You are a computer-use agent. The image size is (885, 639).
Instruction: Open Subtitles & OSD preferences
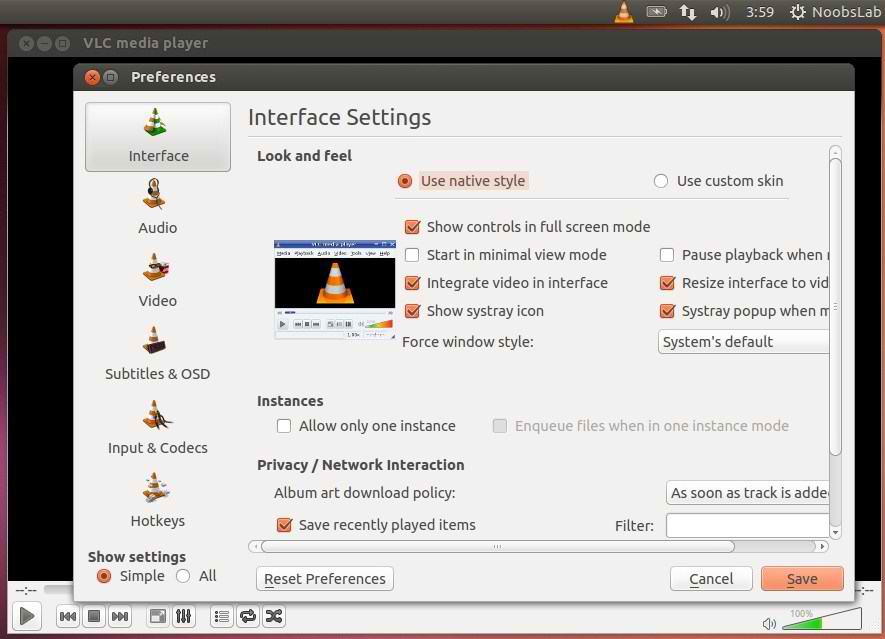(157, 352)
